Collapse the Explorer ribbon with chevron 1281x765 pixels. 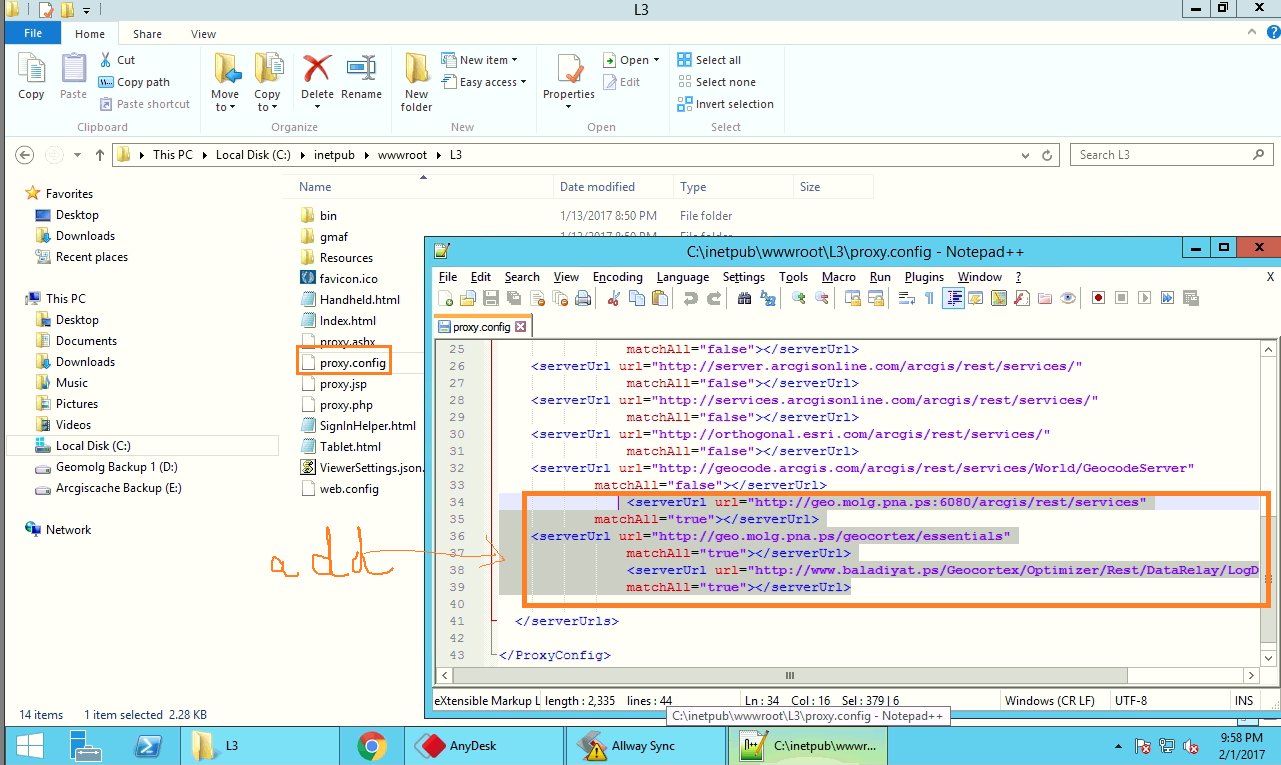(x=1252, y=34)
